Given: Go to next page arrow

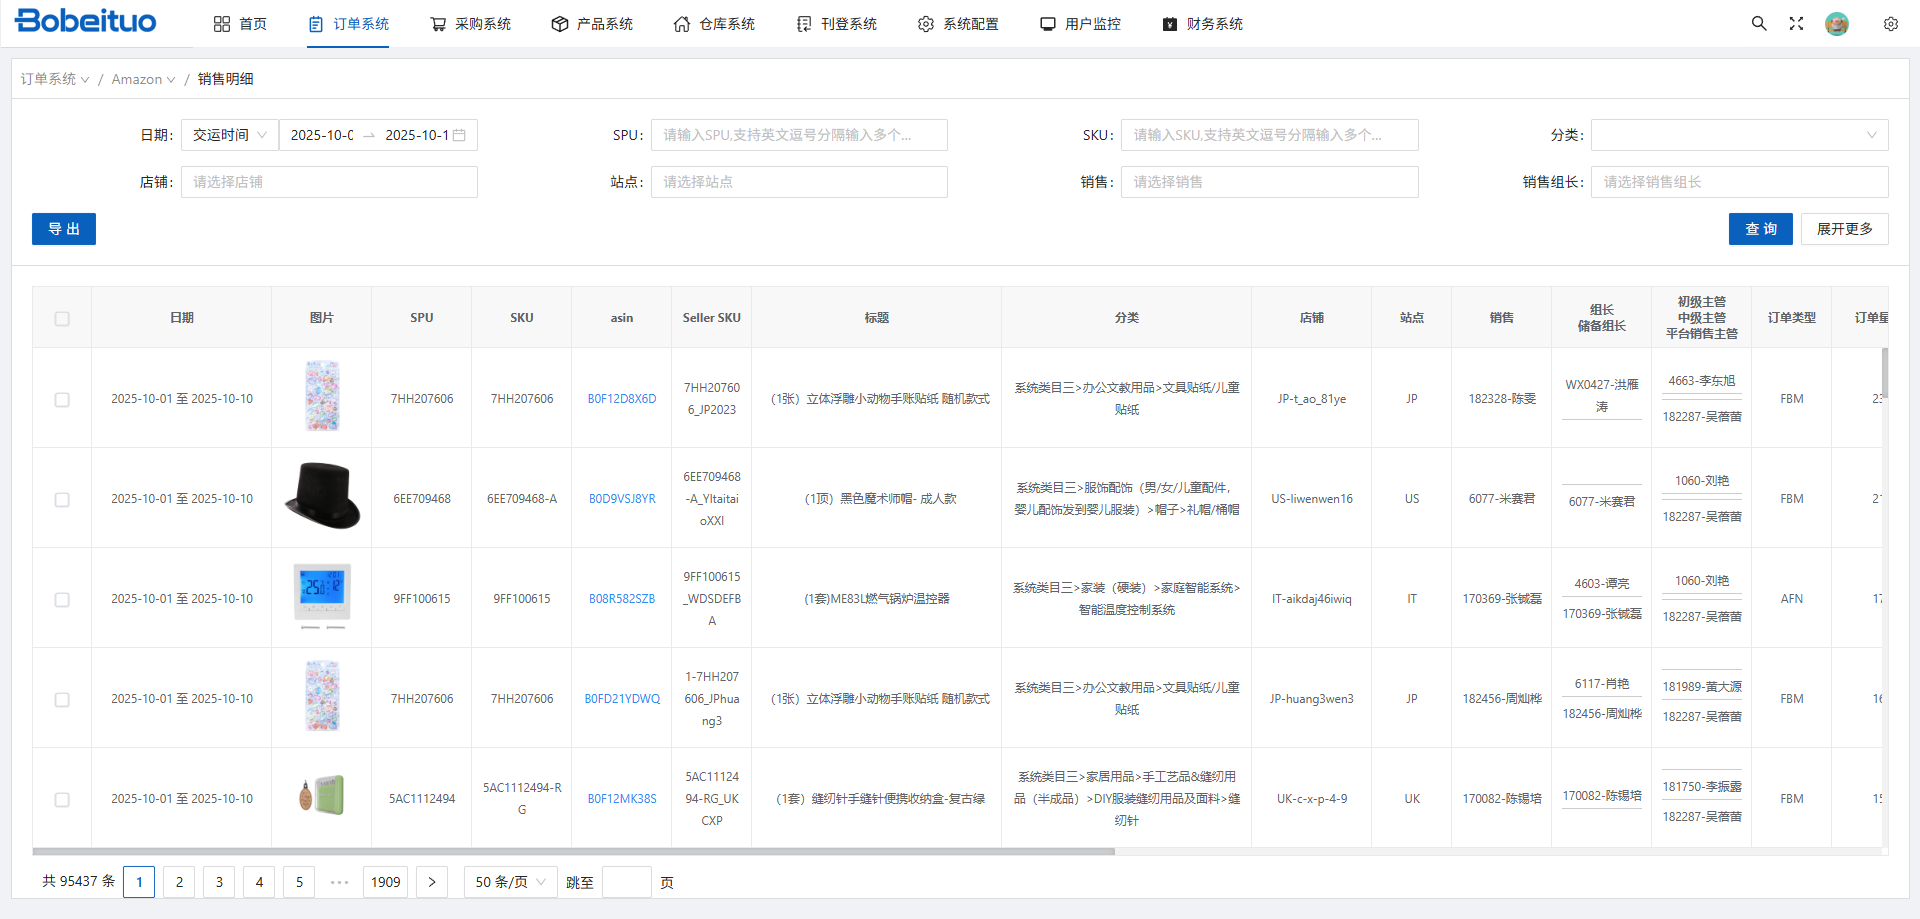Looking at the screenshot, I should point(431,882).
